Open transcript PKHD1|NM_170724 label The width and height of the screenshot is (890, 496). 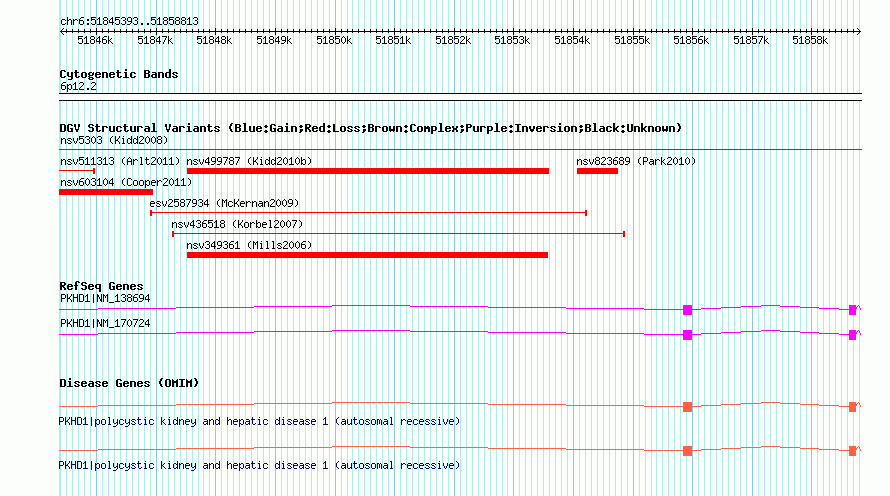pyautogui.click(x=105, y=323)
